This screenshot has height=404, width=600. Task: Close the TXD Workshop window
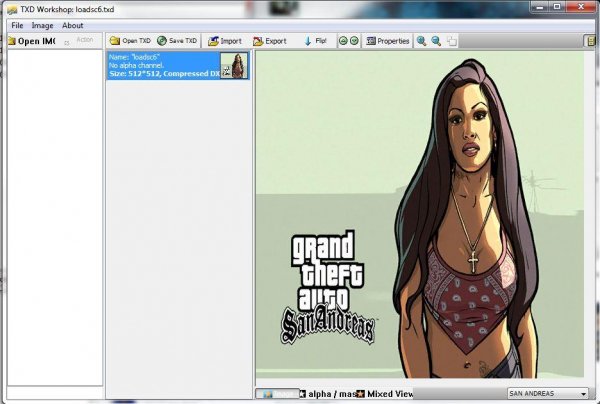tap(581, 7)
